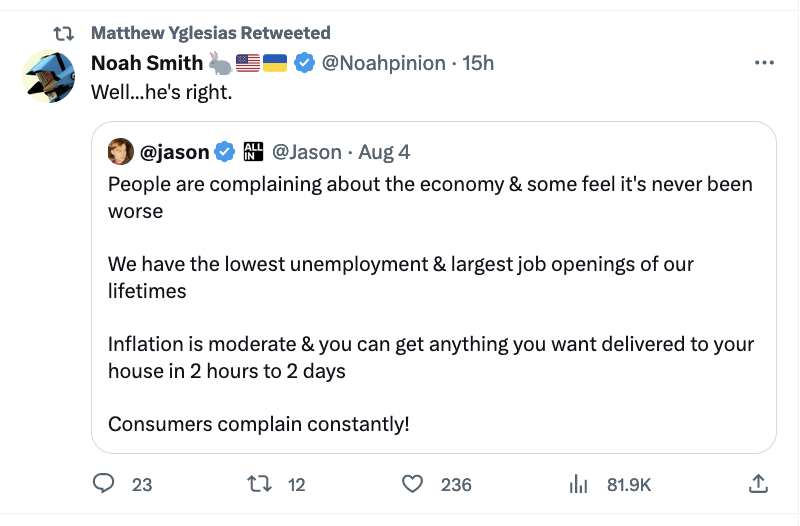Open @jason's small profile avatar
This screenshot has height=526, width=800.
(x=121, y=152)
